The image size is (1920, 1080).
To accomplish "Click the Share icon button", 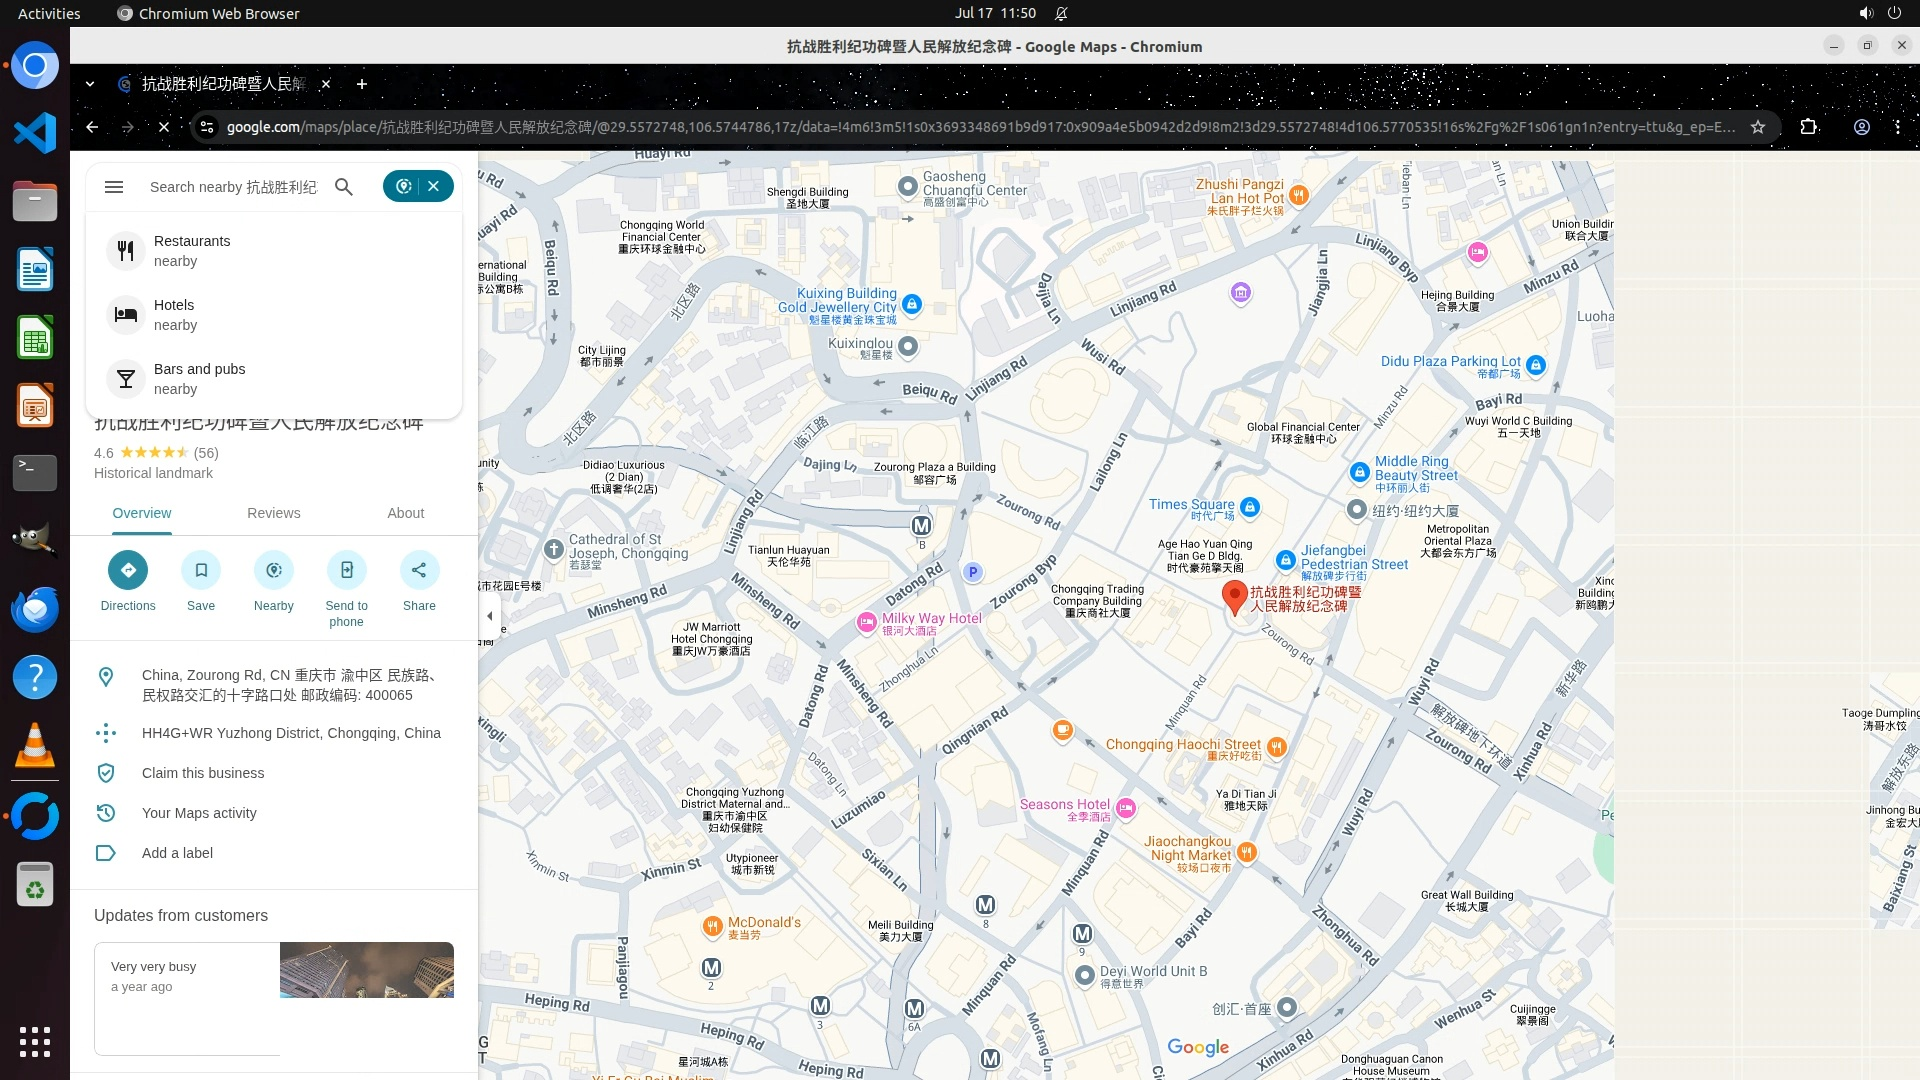I will click(x=419, y=570).
